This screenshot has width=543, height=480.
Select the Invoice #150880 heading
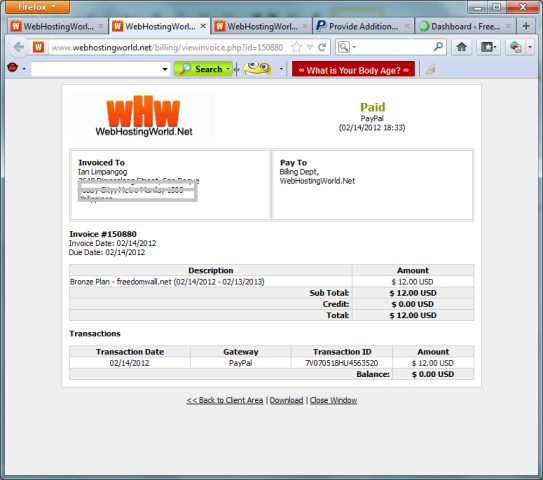pyautogui.click(x=103, y=234)
